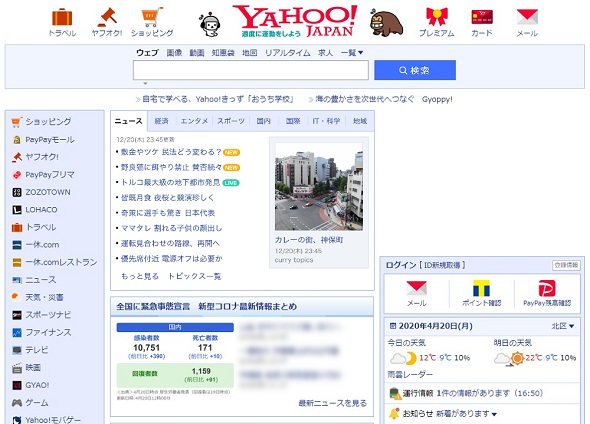
Task: Switch to the スポーツ news tab
Action: tap(231, 121)
